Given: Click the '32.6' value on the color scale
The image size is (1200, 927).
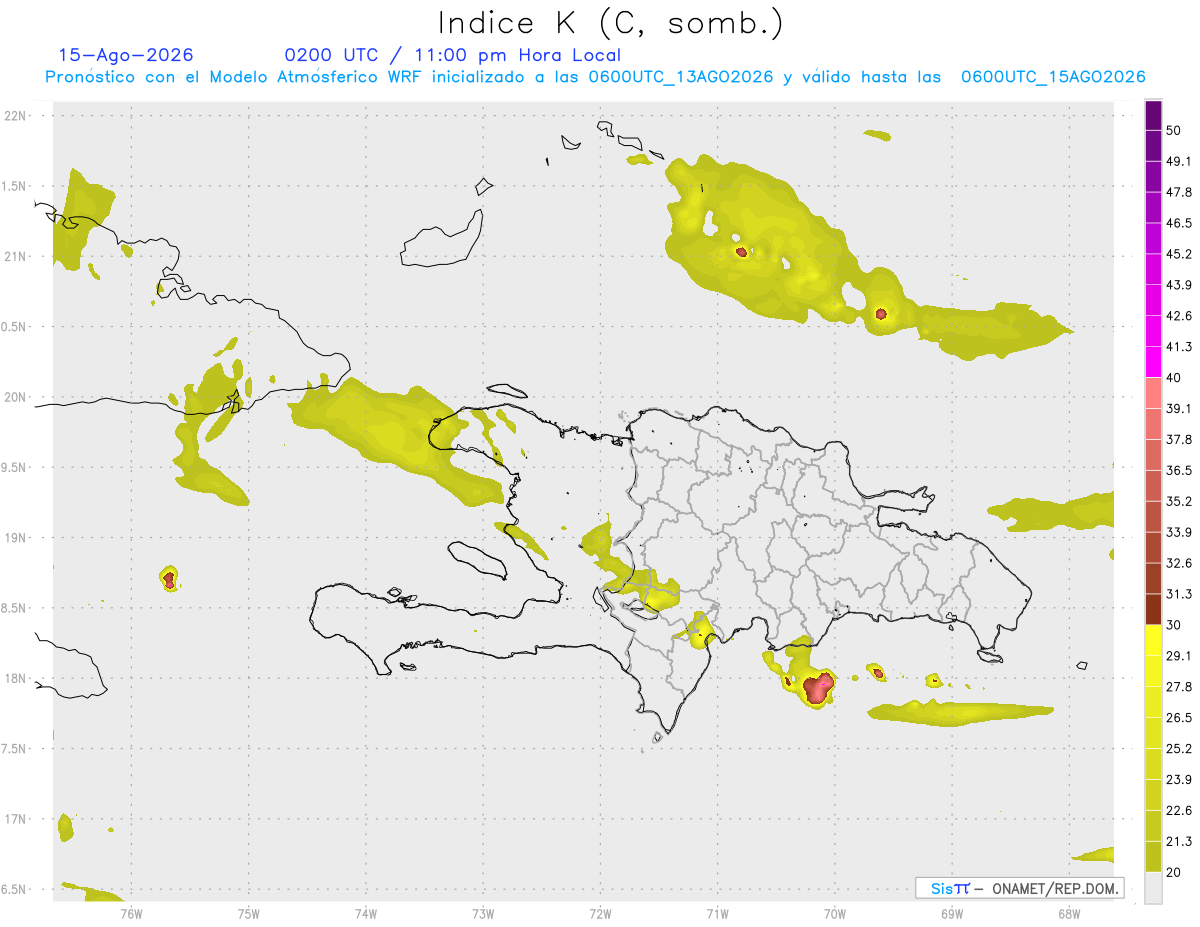Looking at the screenshot, I should click(1179, 563).
